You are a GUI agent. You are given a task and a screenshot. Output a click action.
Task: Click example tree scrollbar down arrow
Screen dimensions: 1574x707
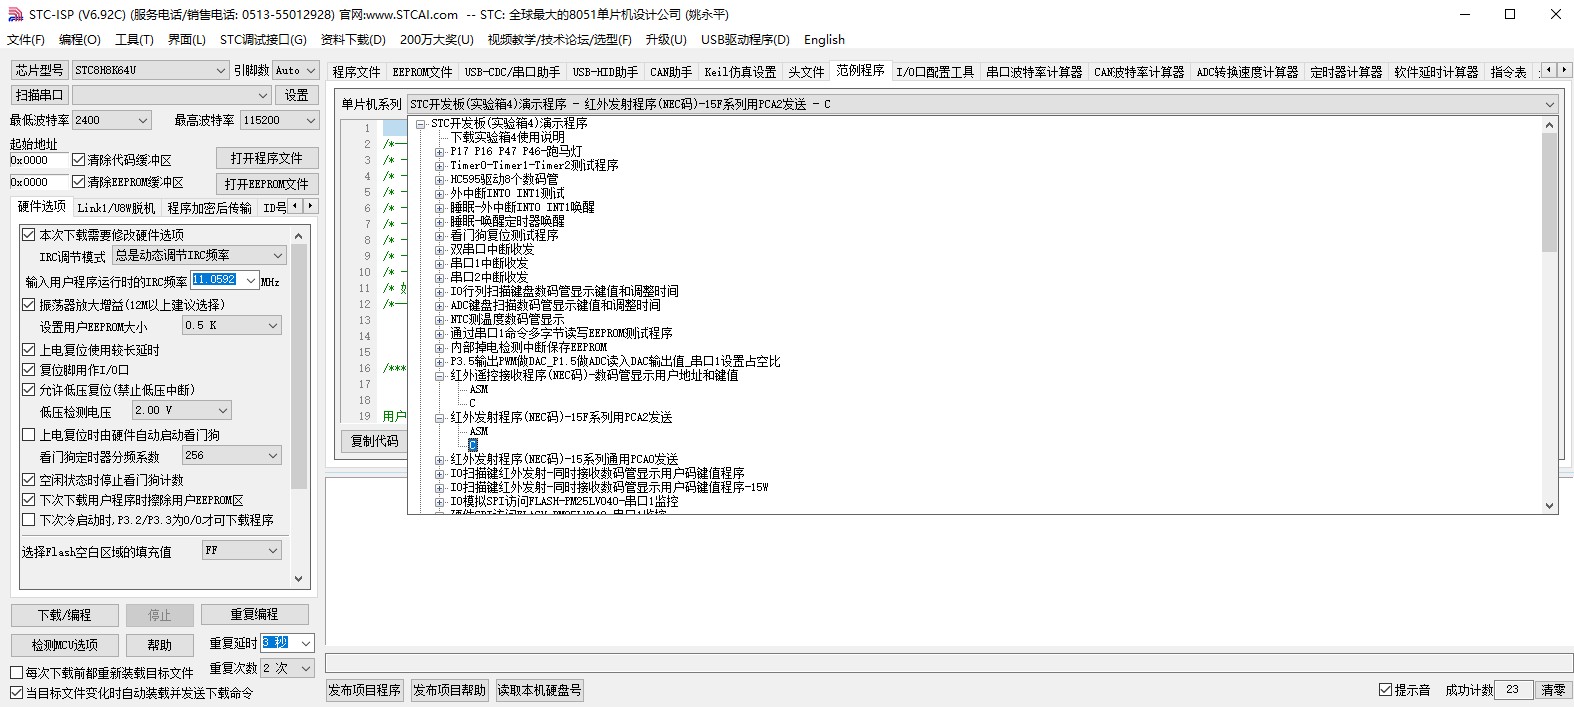[x=1550, y=506]
